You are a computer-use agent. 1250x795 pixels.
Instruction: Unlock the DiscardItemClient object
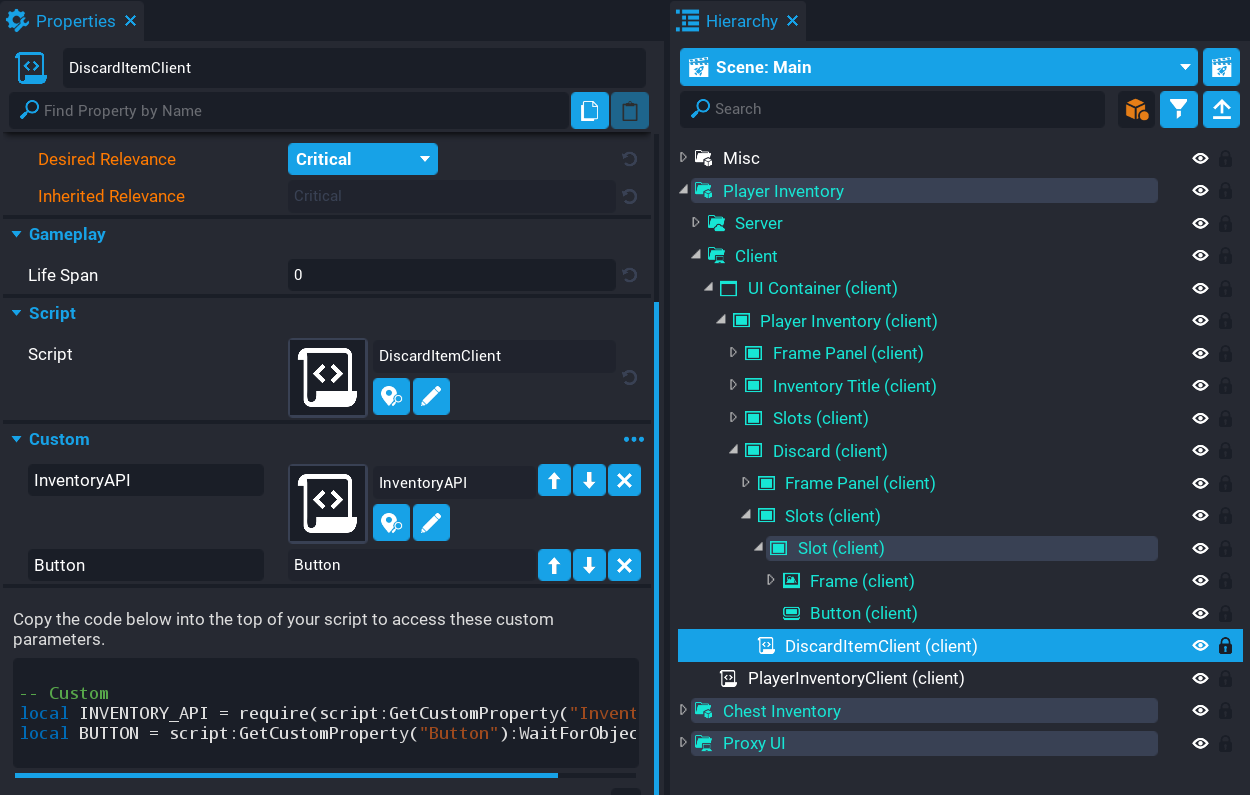point(1225,646)
